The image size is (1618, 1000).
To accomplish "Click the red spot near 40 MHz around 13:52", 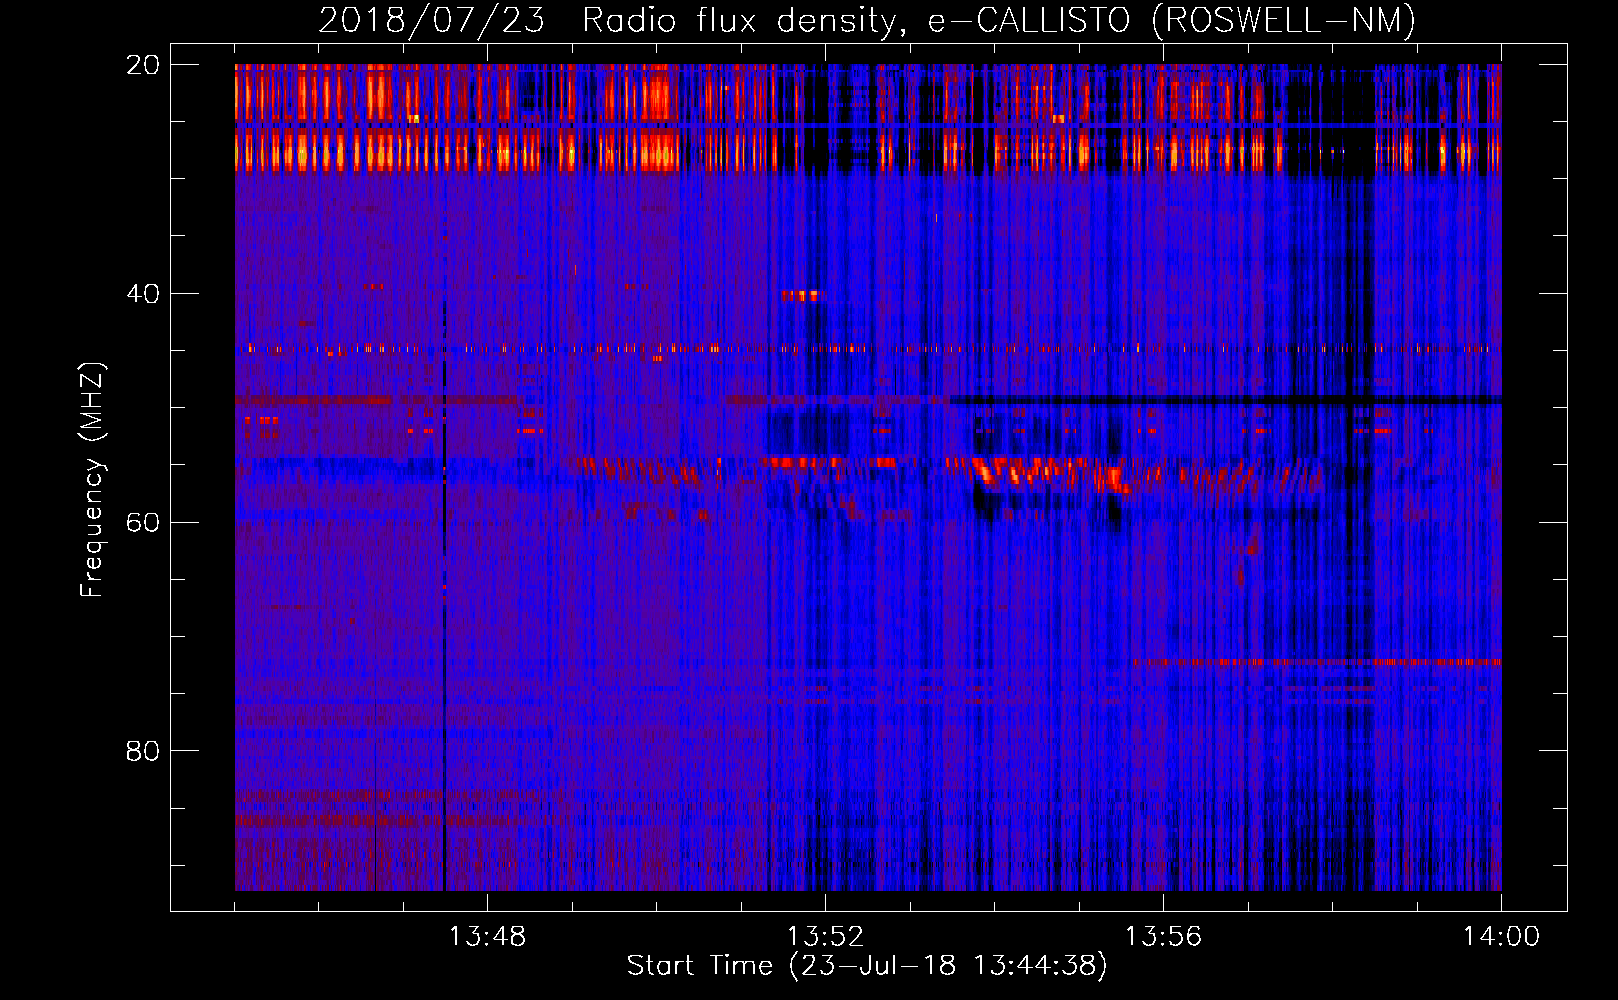I will click(800, 295).
